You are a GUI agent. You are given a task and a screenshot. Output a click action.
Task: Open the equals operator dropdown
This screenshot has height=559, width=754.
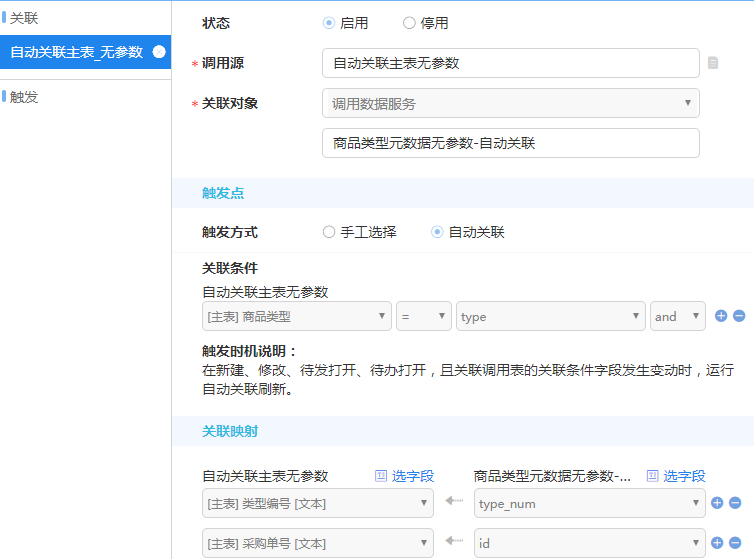coord(423,316)
